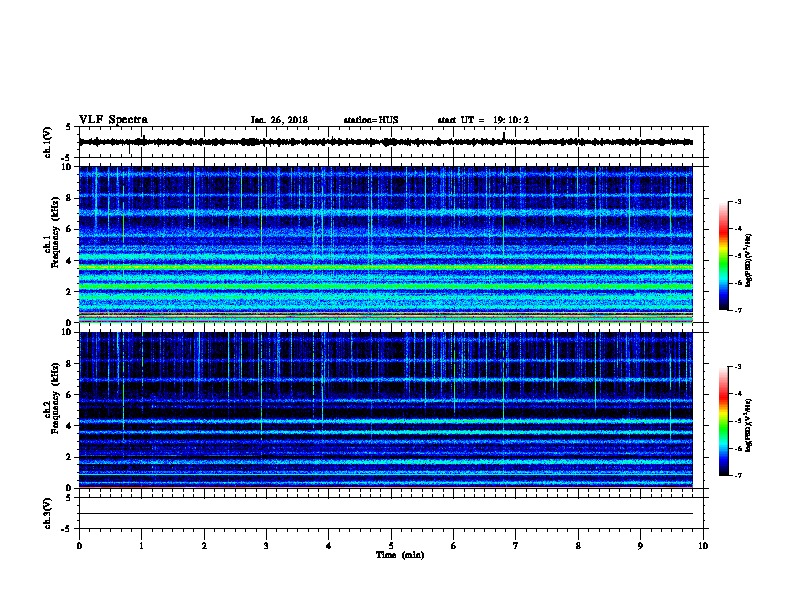Click time axis tick label "9"
This screenshot has width=792, height=612.
pyautogui.click(x=640, y=546)
